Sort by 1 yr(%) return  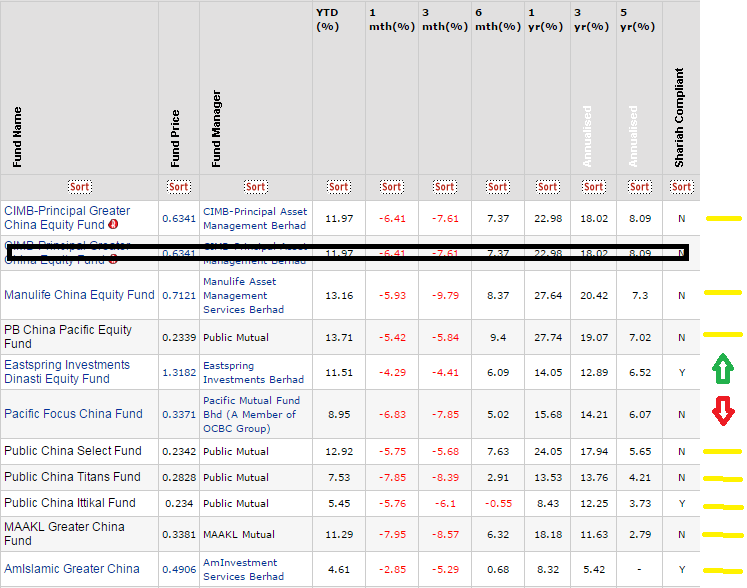[547, 187]
